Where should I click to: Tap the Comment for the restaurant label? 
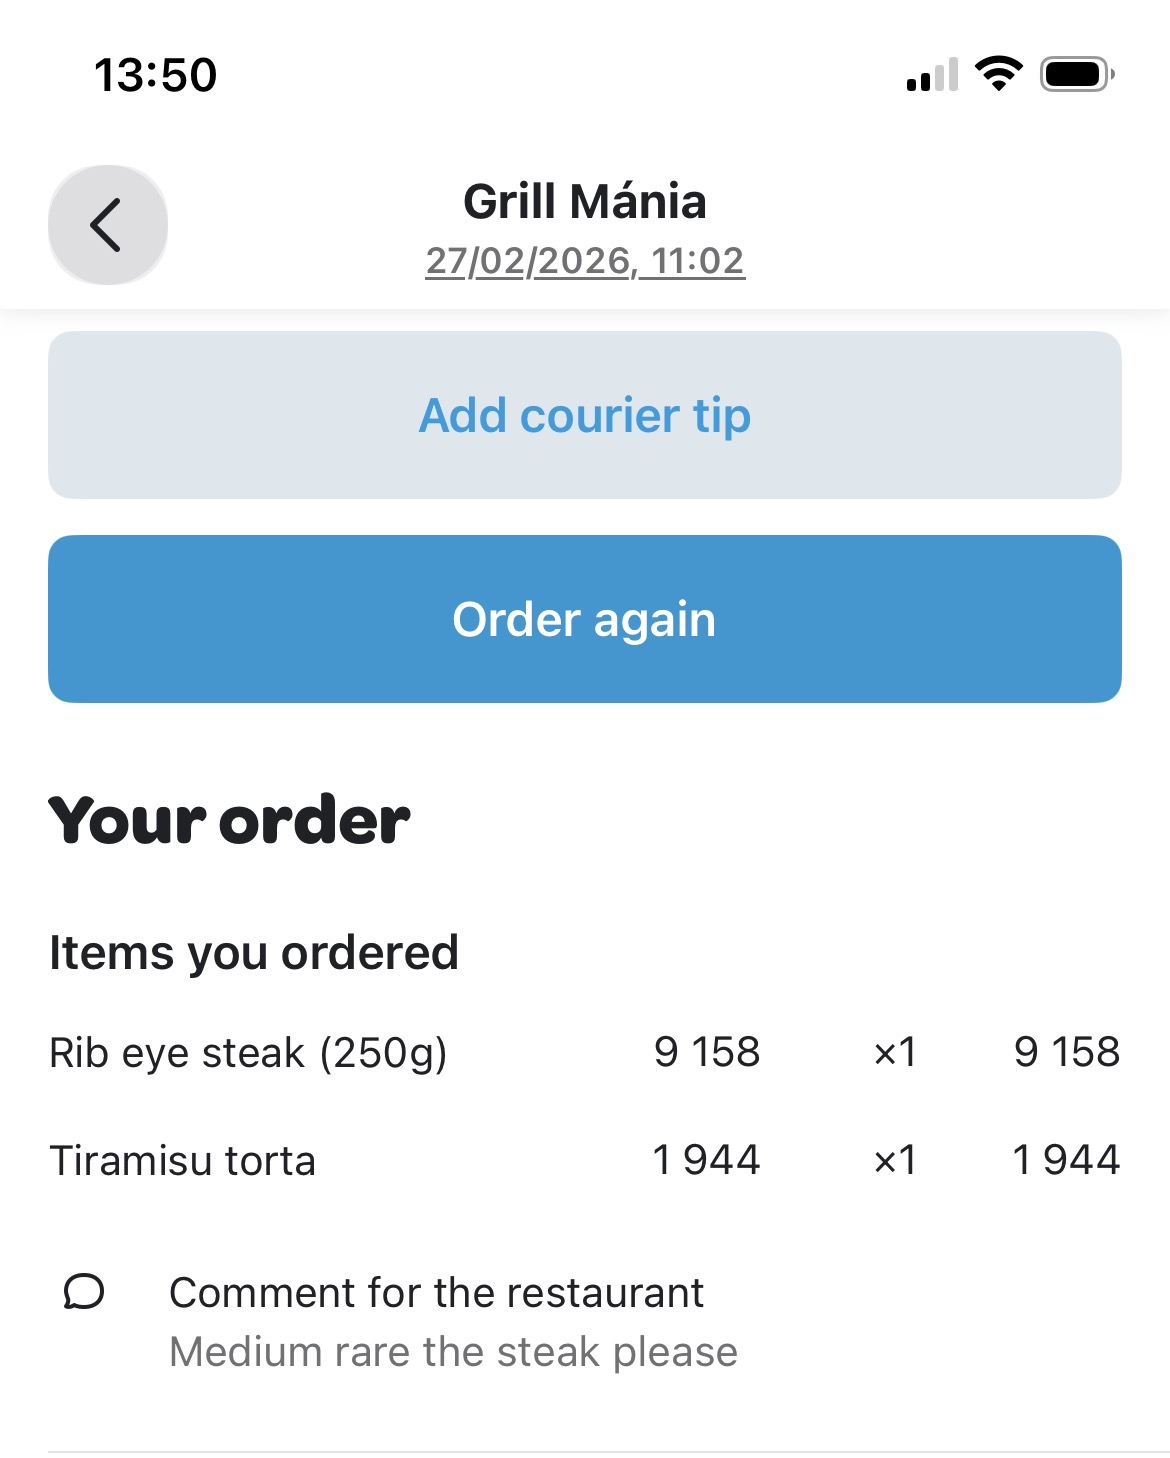click(x=436, y=1292)
